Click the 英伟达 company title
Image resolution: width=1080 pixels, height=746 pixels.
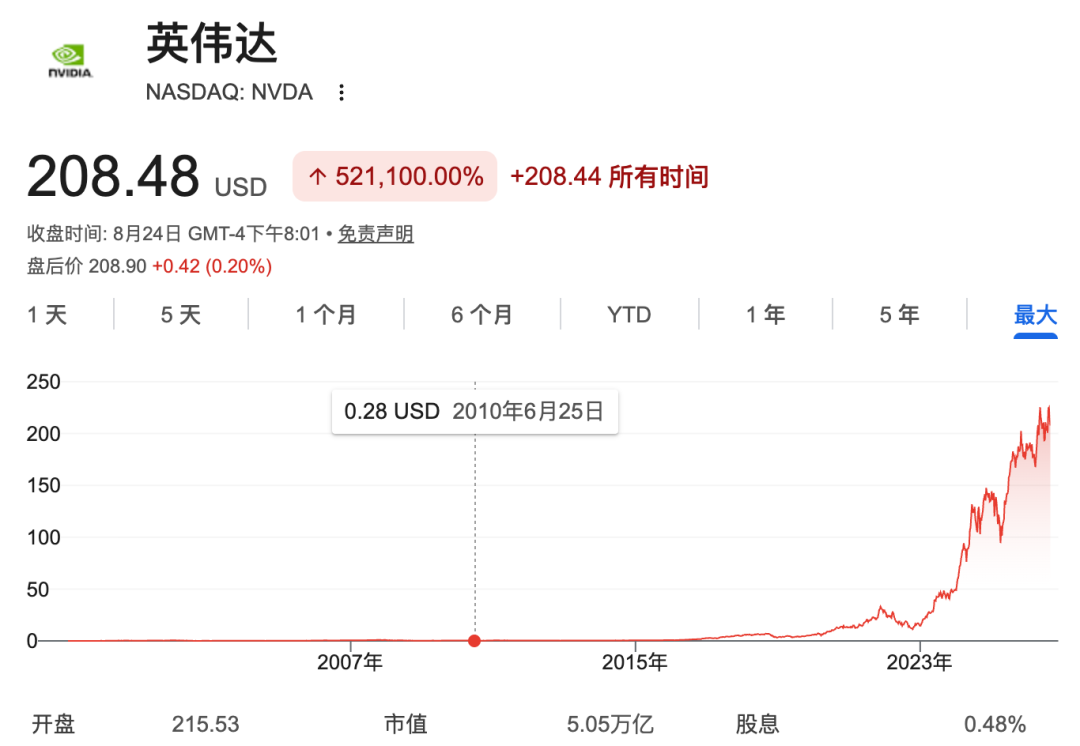tap(211, 44)
